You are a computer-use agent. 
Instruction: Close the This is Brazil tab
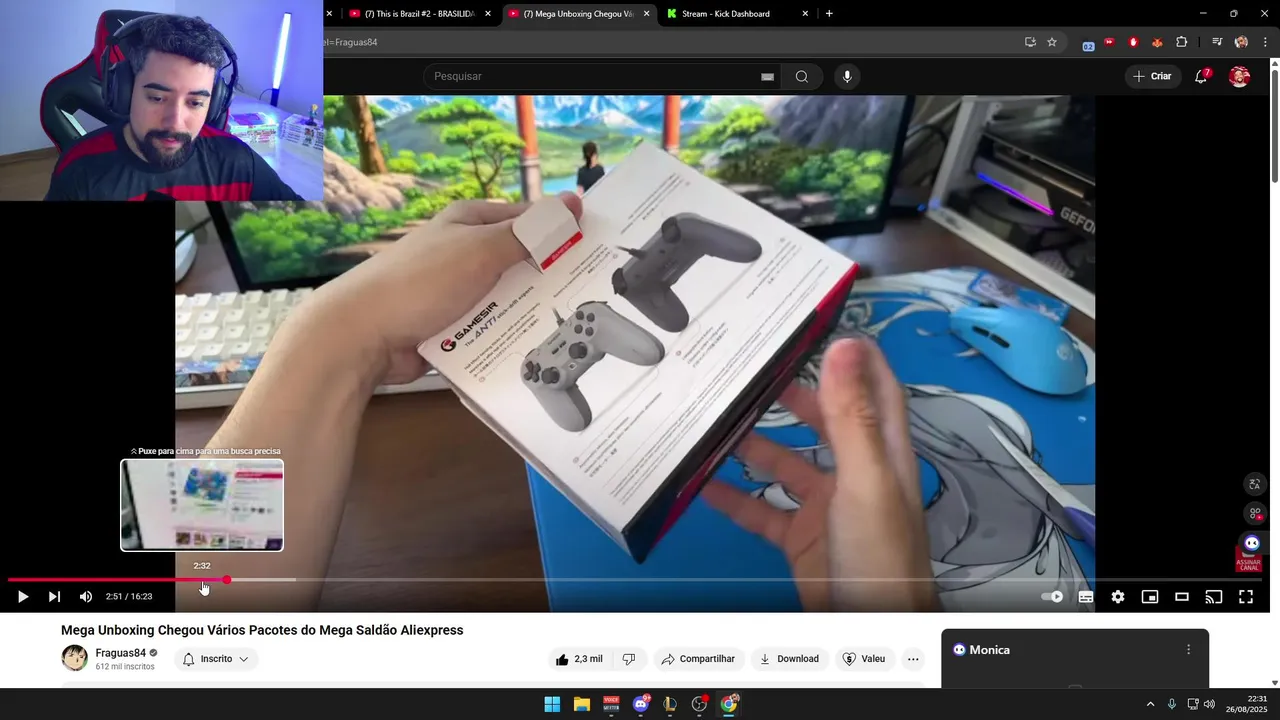tap(488, 14)
